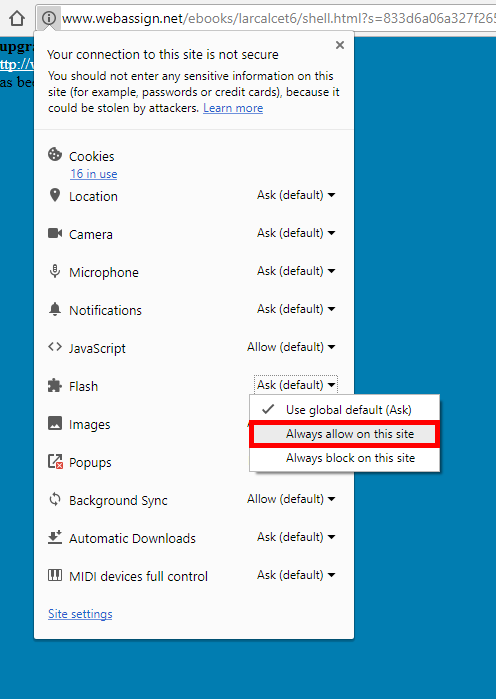Choose Always allow on this site

tap(344, 434)
